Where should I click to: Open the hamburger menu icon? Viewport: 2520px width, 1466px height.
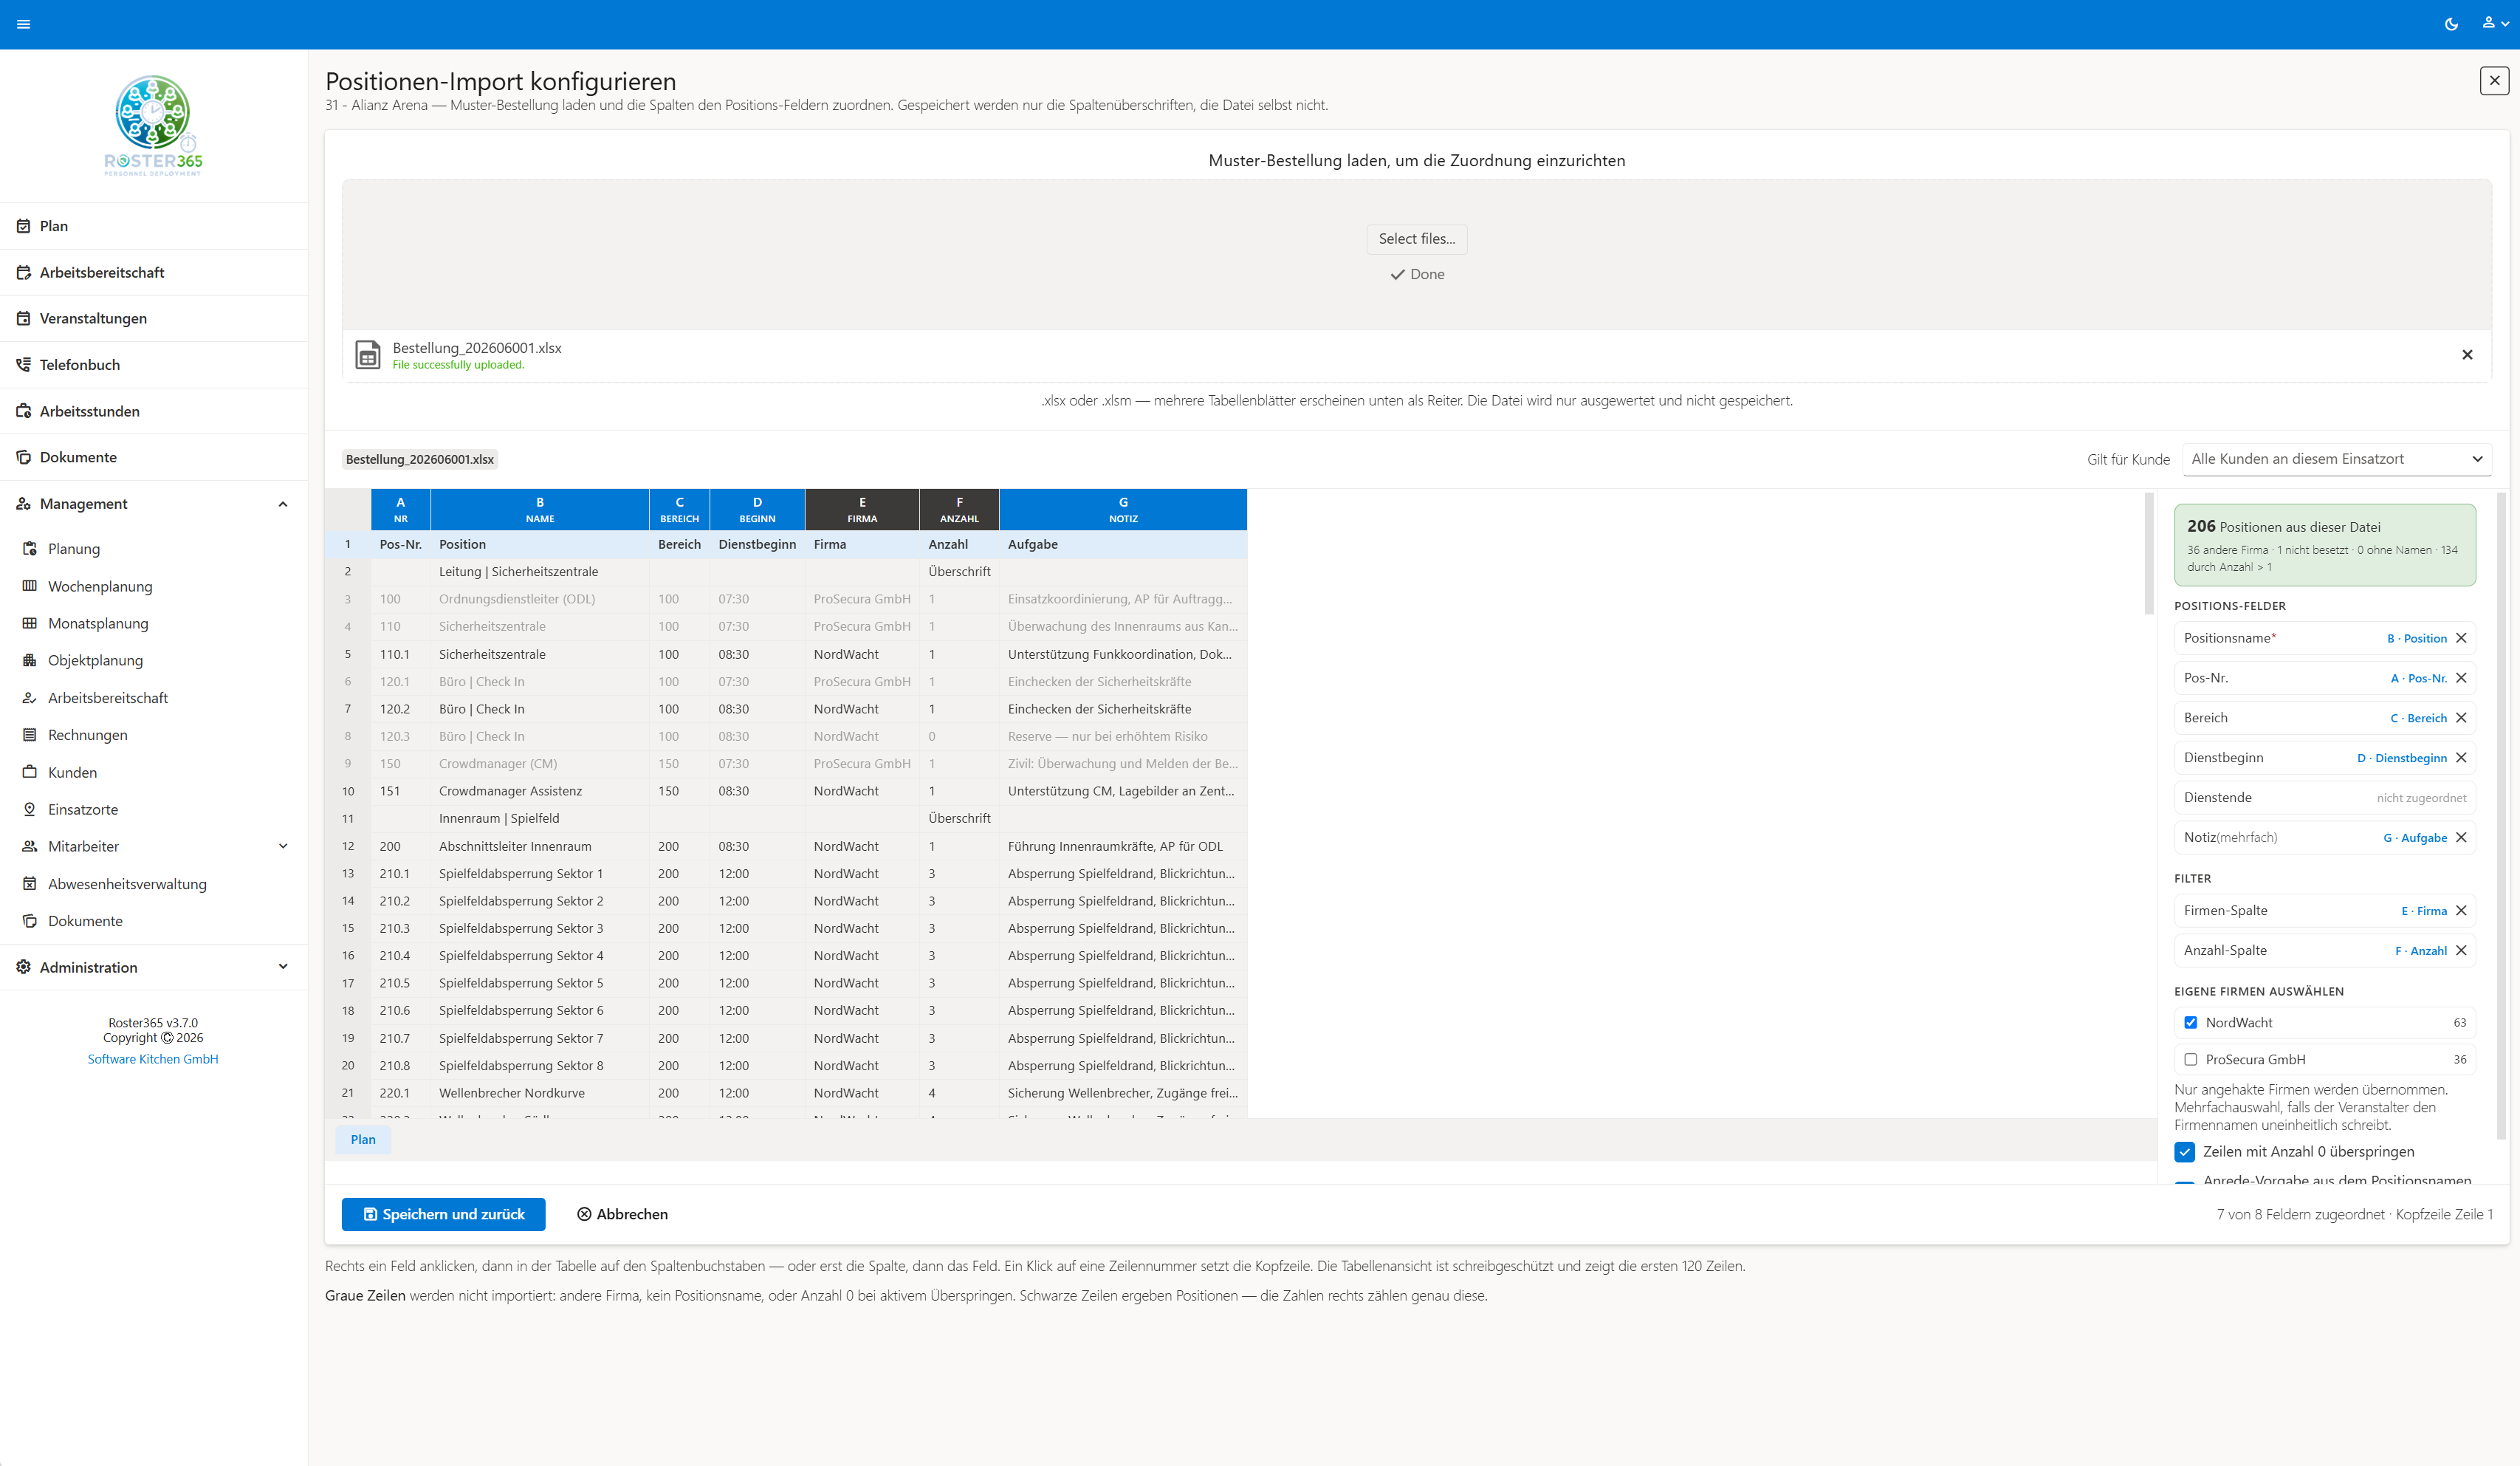pyautogui.click(x=24, y=24)
